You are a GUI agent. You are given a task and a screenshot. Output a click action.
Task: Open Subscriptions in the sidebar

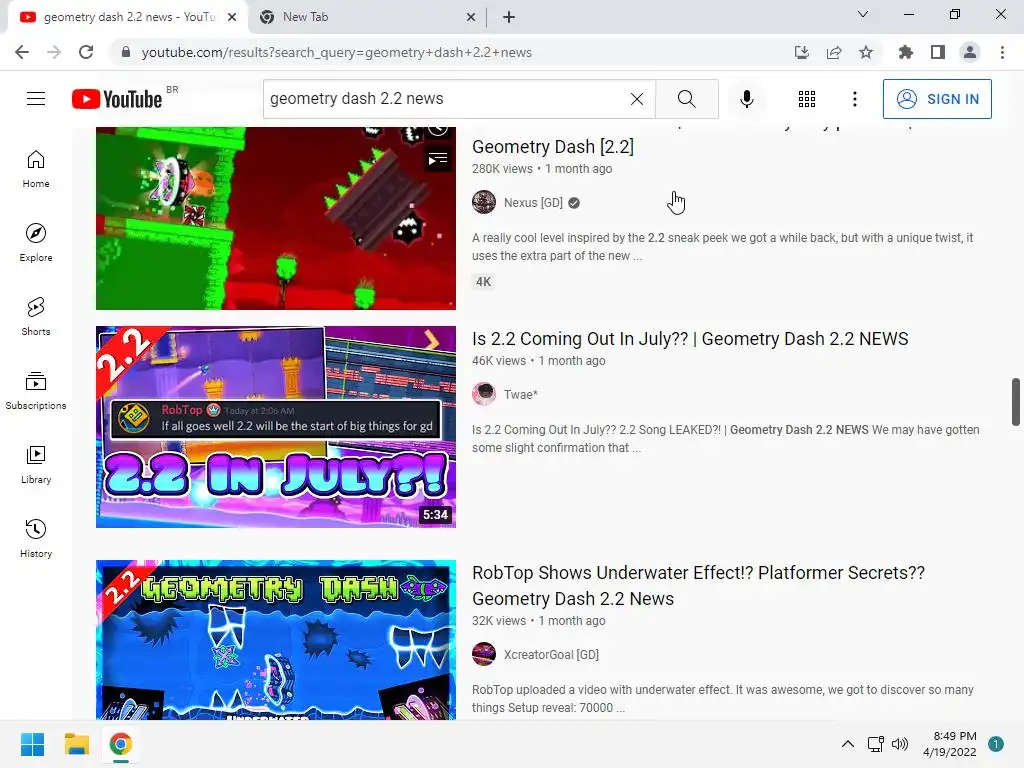pos(36,391)
